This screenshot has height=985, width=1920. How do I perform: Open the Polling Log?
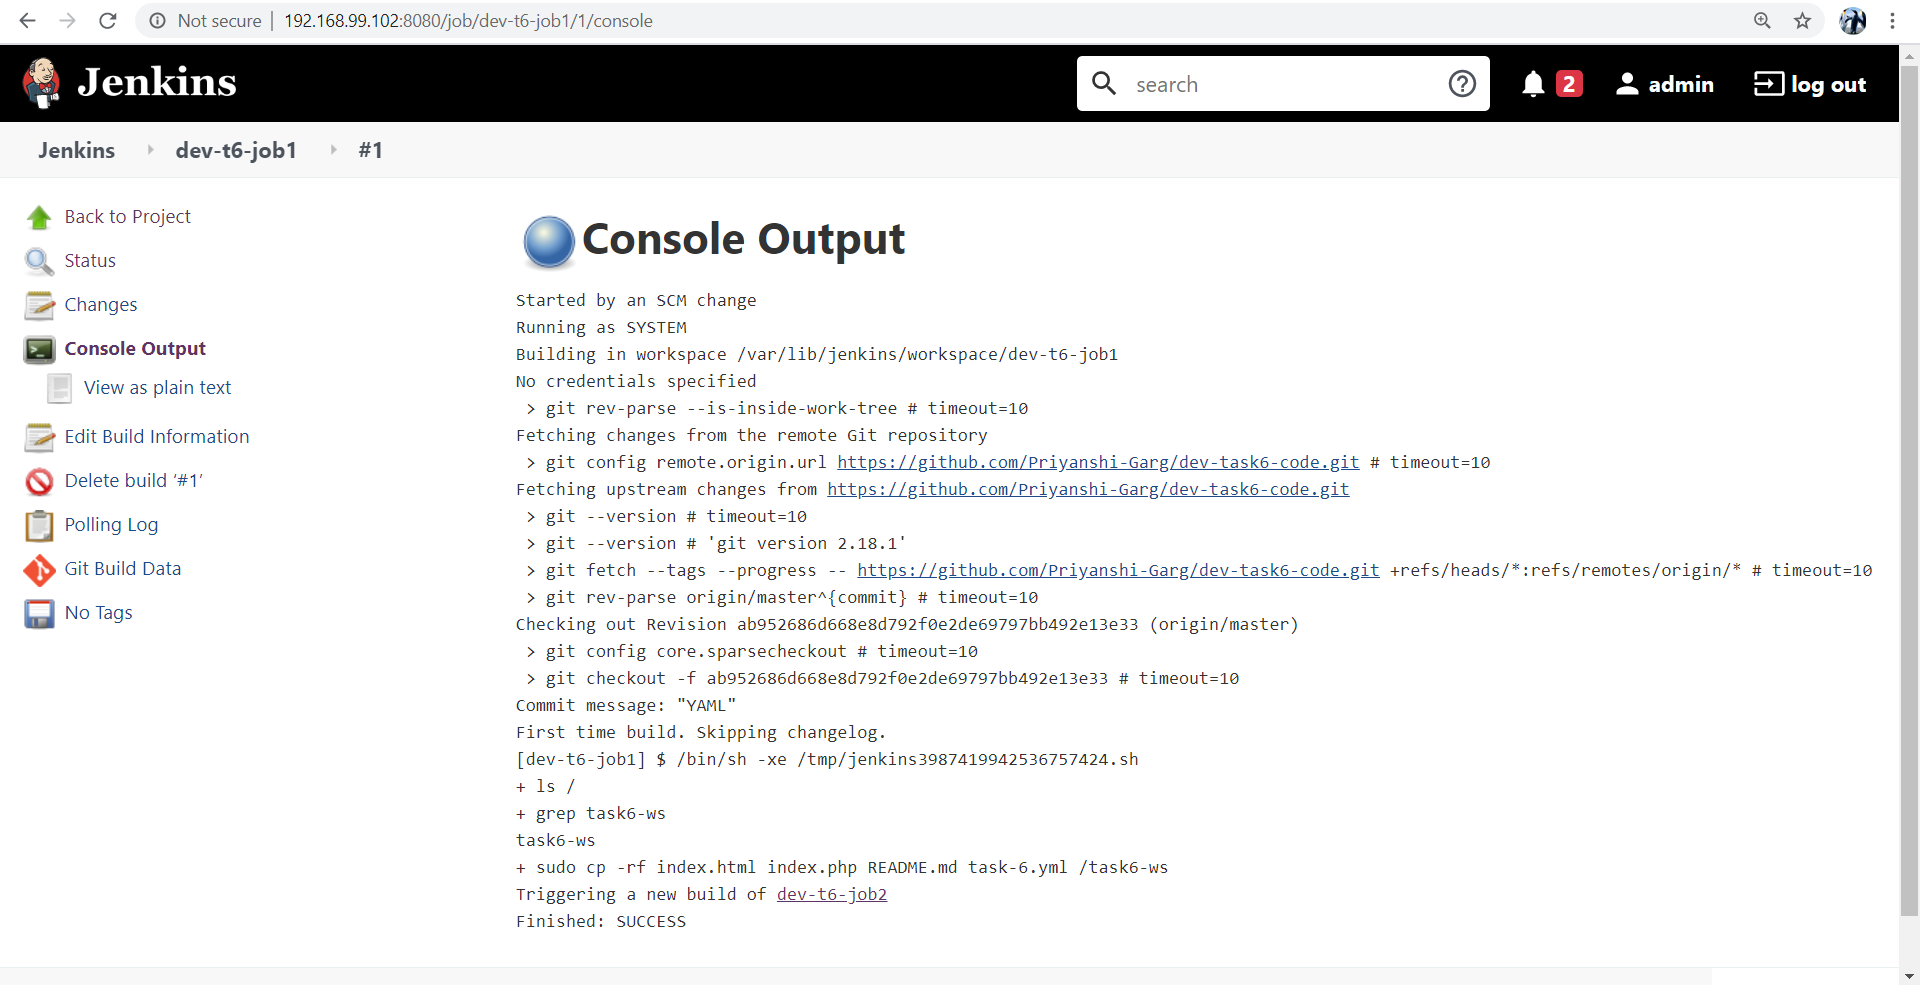[110, 524]
